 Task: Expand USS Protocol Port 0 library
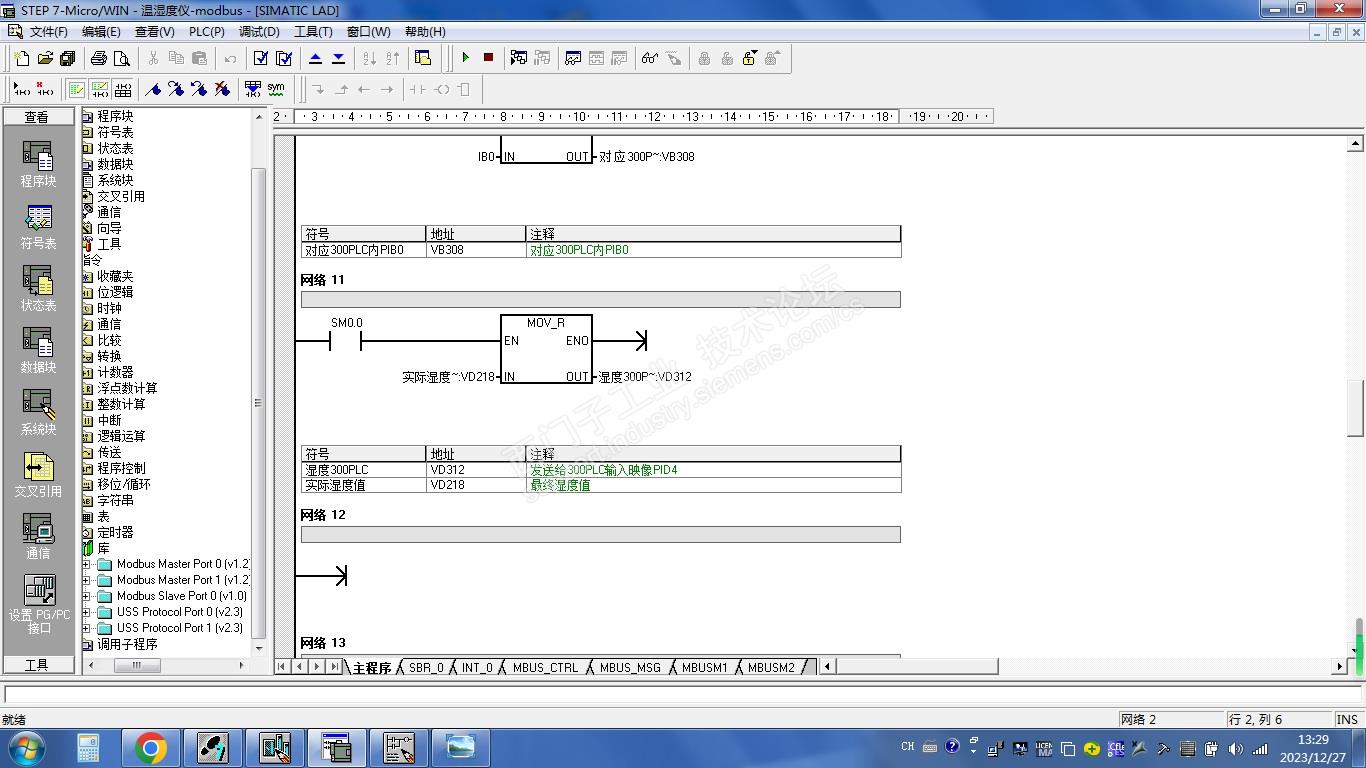(87, 612)
